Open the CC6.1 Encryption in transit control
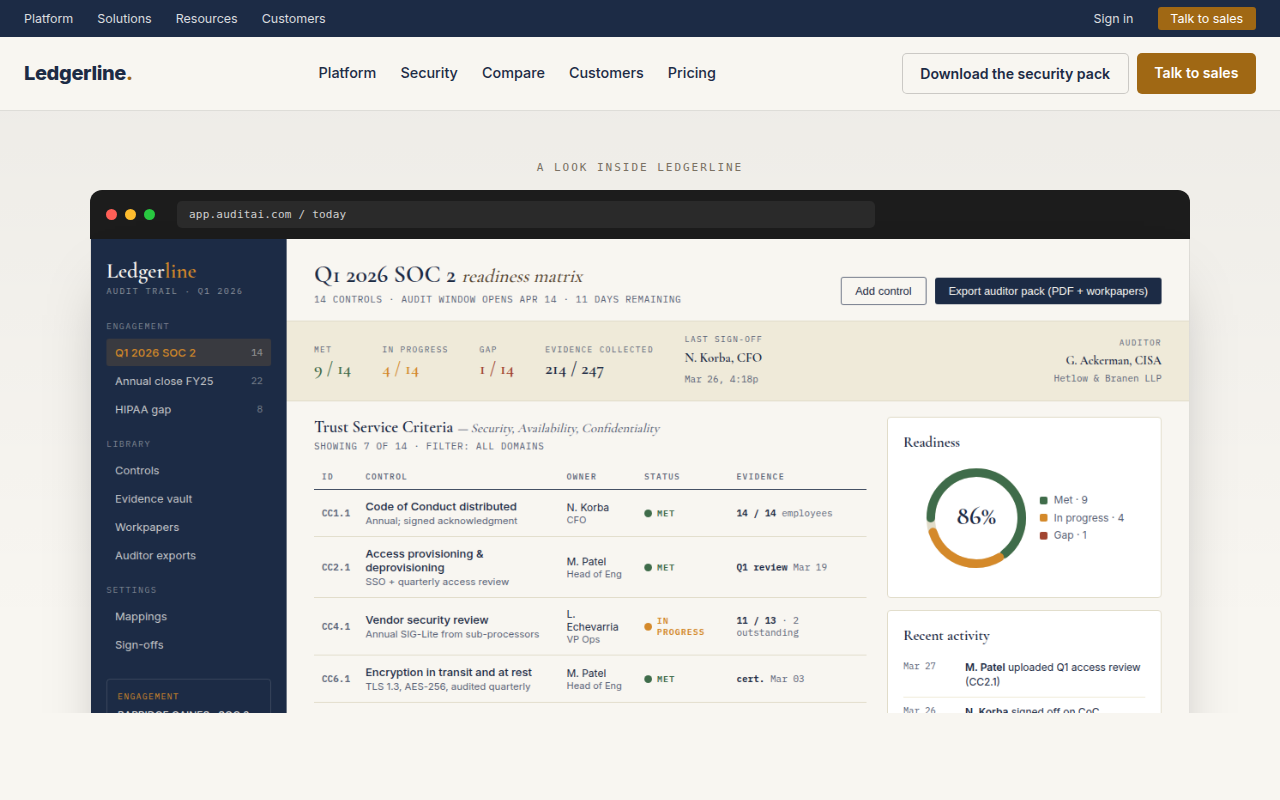Screen dimensions: 1280x800 tap(590, 679)
